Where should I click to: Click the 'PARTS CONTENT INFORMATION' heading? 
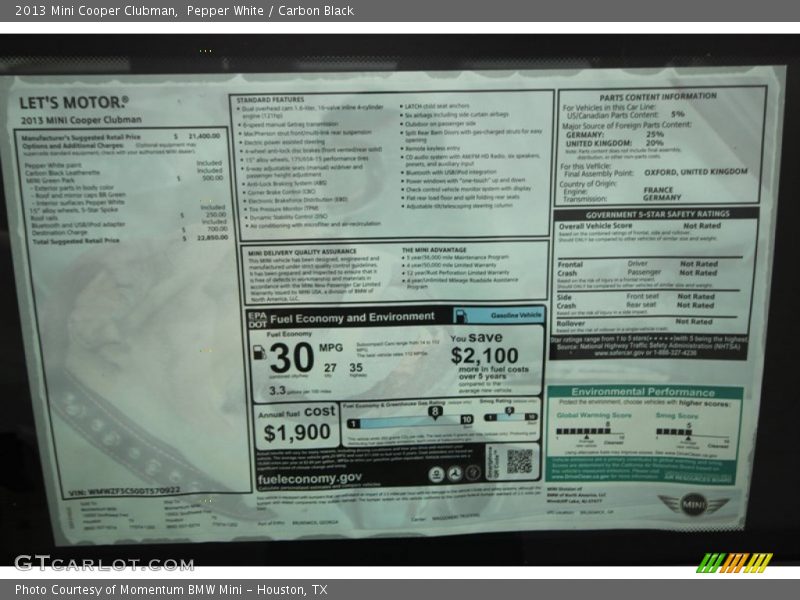click(658, 96)
